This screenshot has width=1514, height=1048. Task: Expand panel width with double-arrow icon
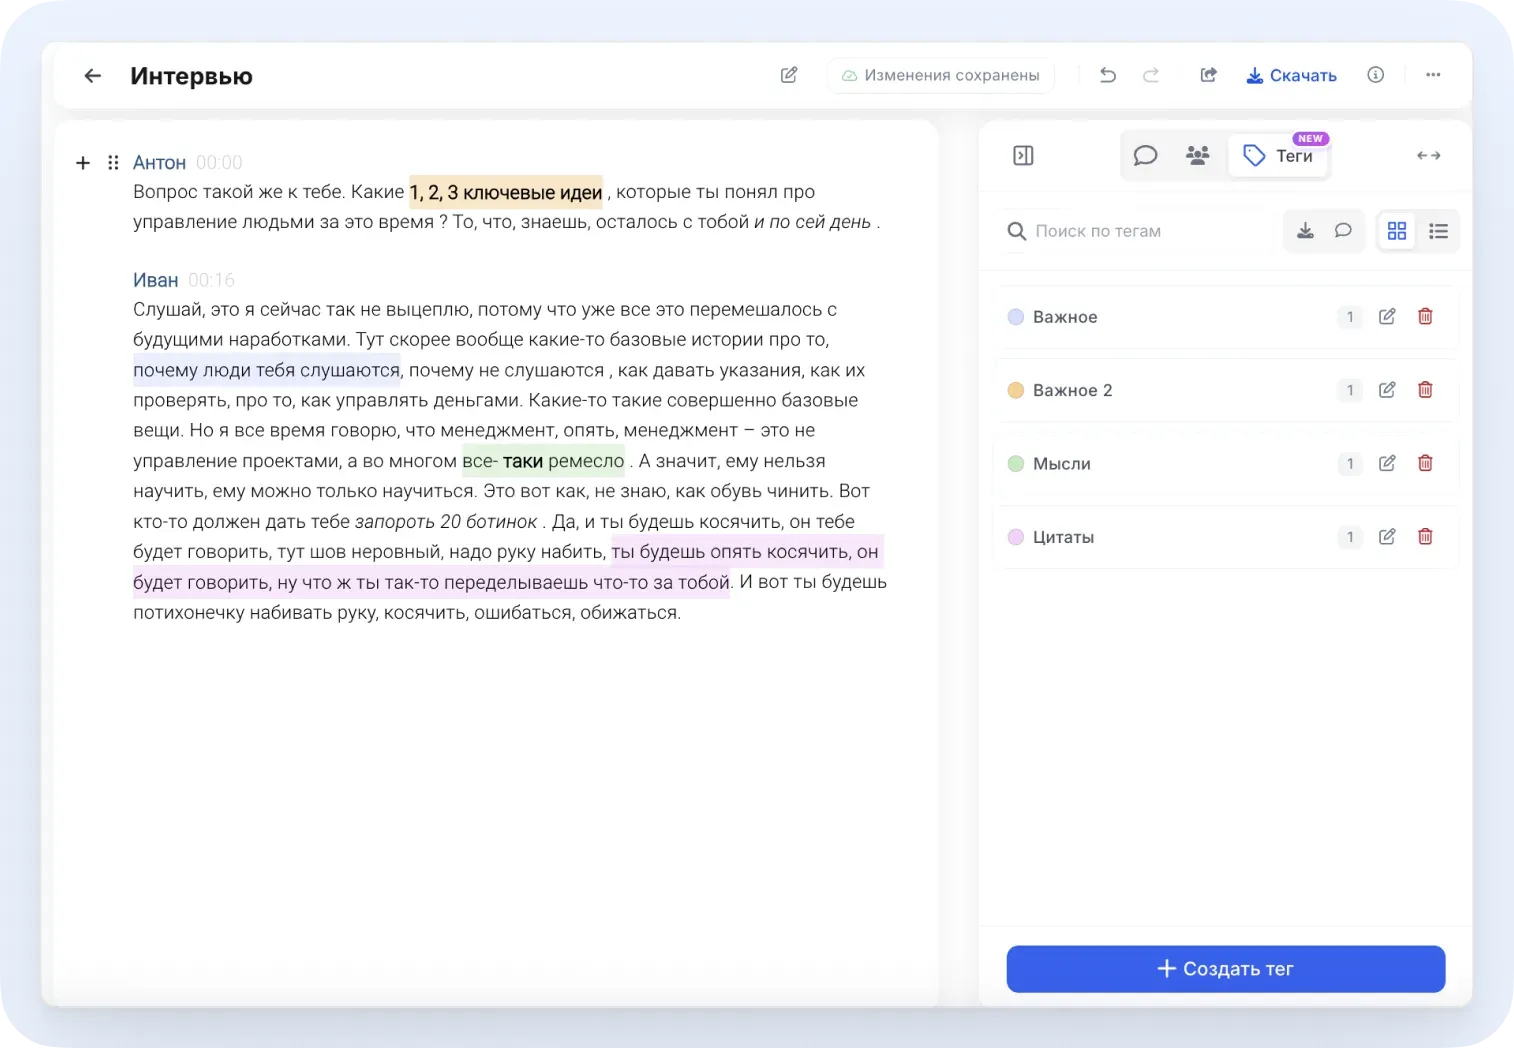click(x=1429, y=155)
